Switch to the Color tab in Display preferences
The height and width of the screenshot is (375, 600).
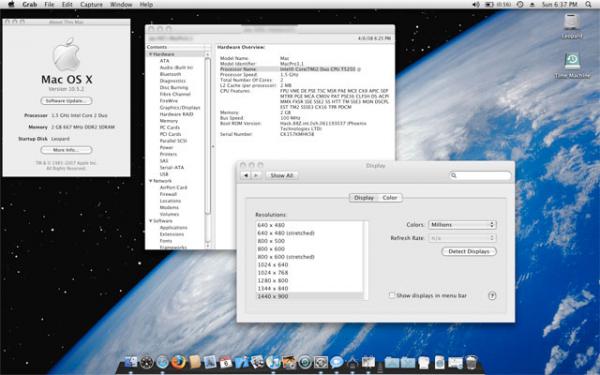point(390,198)
